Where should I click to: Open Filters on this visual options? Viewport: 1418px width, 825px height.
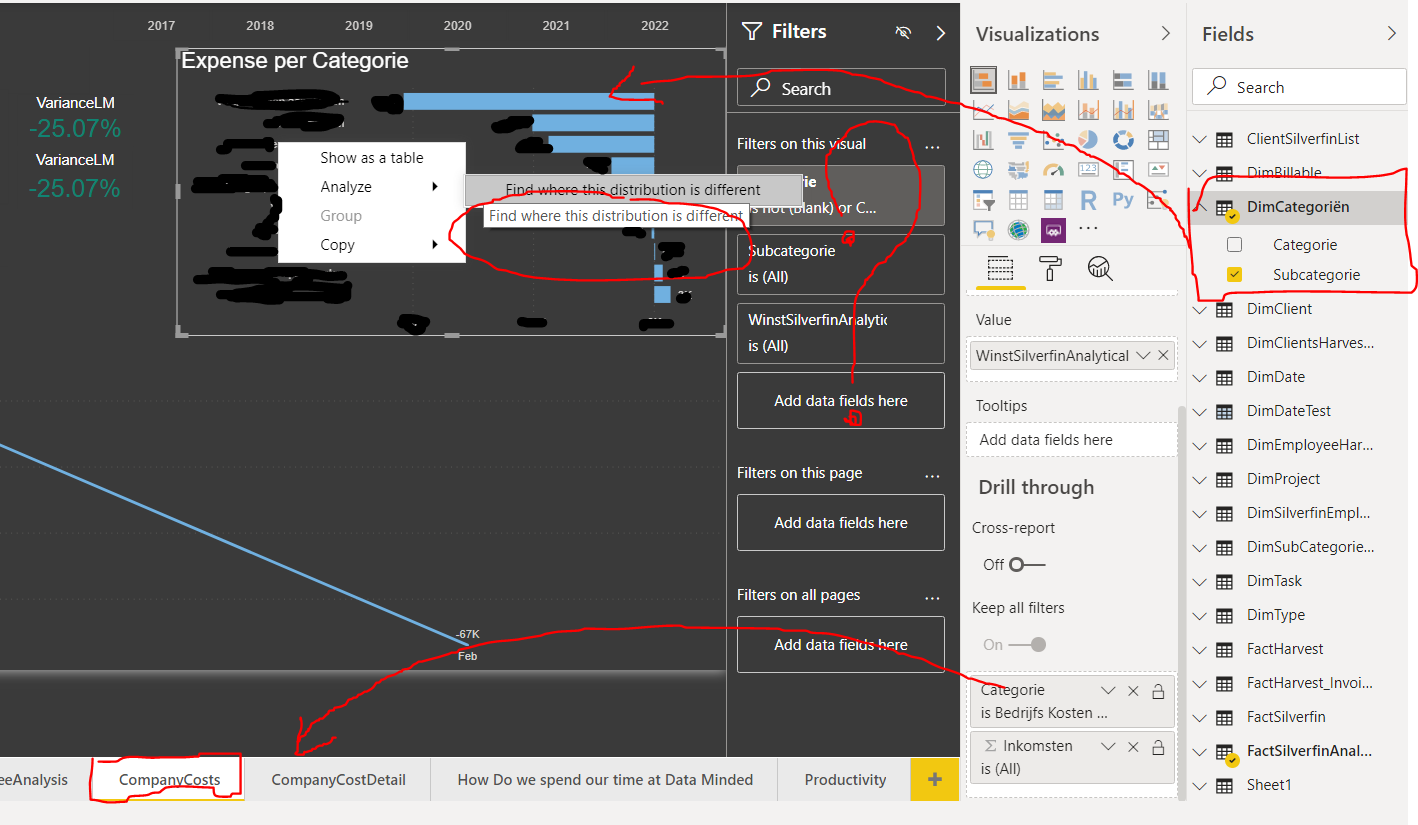point(932,146)
